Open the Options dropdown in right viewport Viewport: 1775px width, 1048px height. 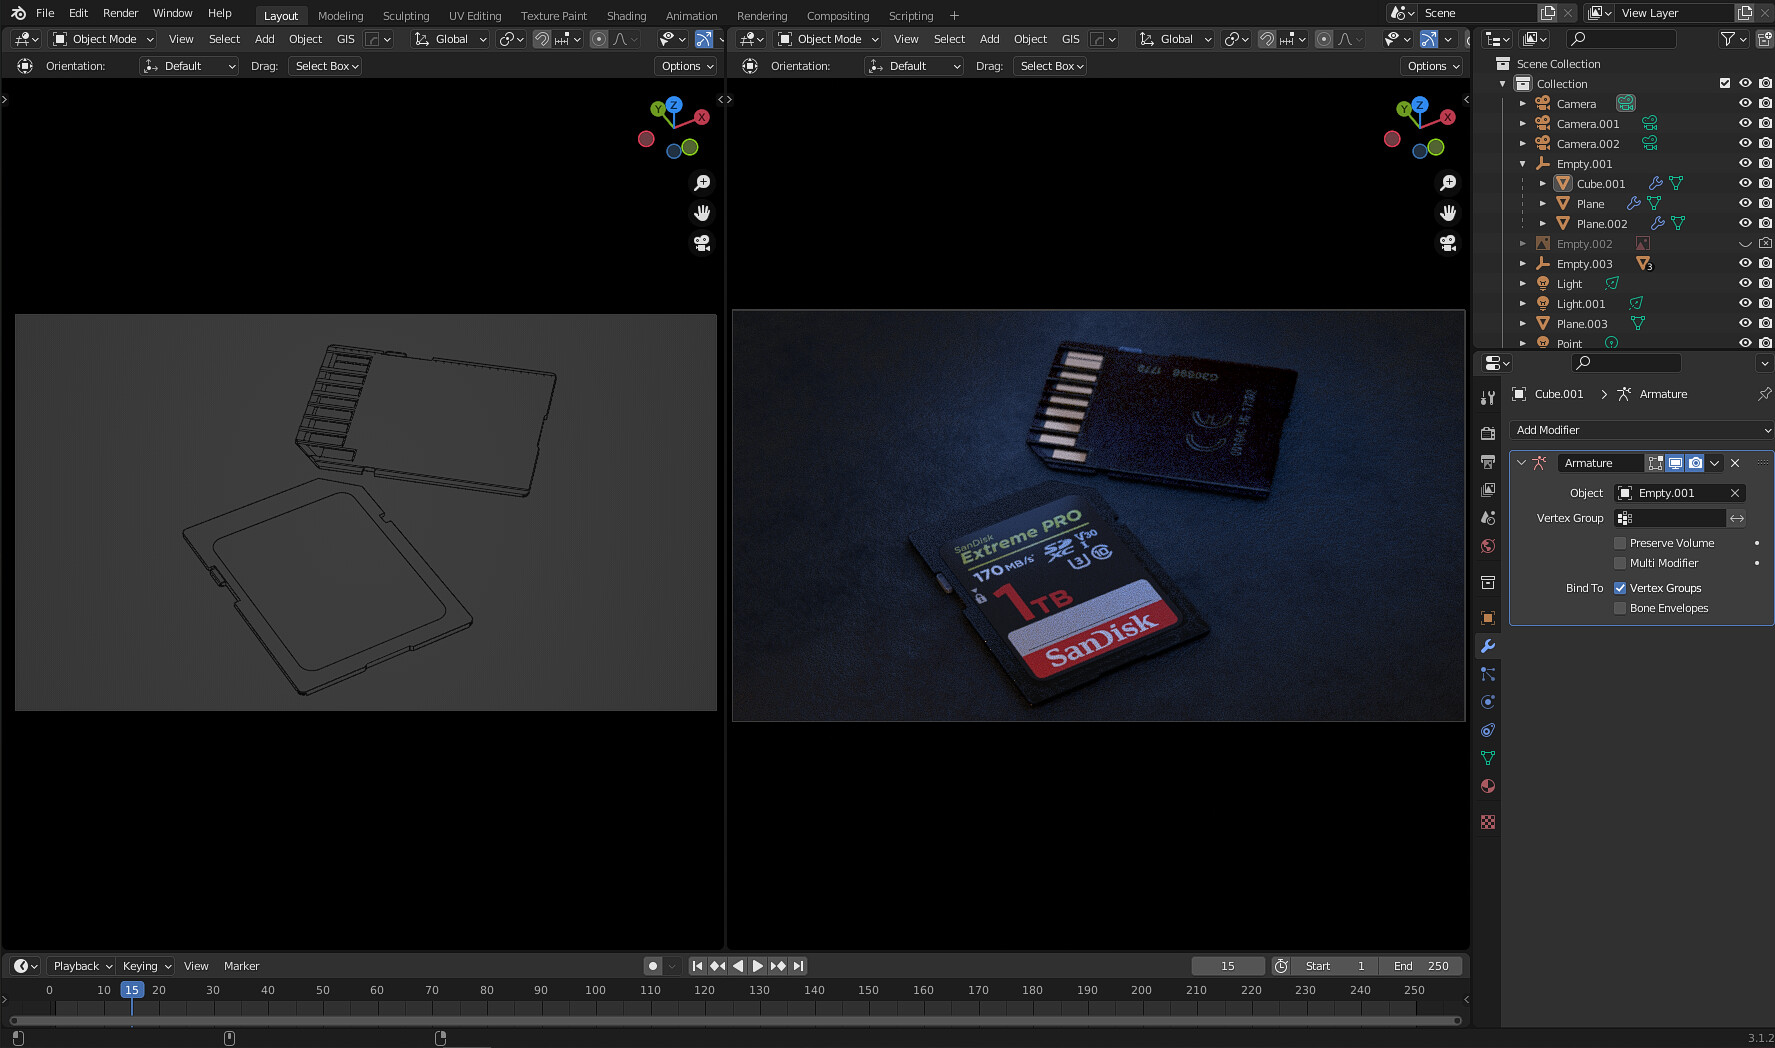pyautogui.click(x=1432, y=66)
